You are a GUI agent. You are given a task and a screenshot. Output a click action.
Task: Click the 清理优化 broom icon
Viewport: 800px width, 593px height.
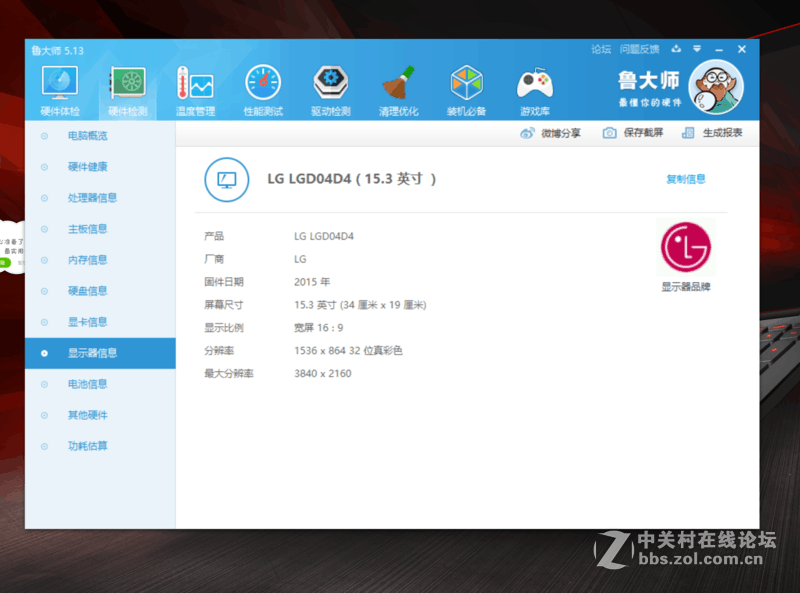398,82
